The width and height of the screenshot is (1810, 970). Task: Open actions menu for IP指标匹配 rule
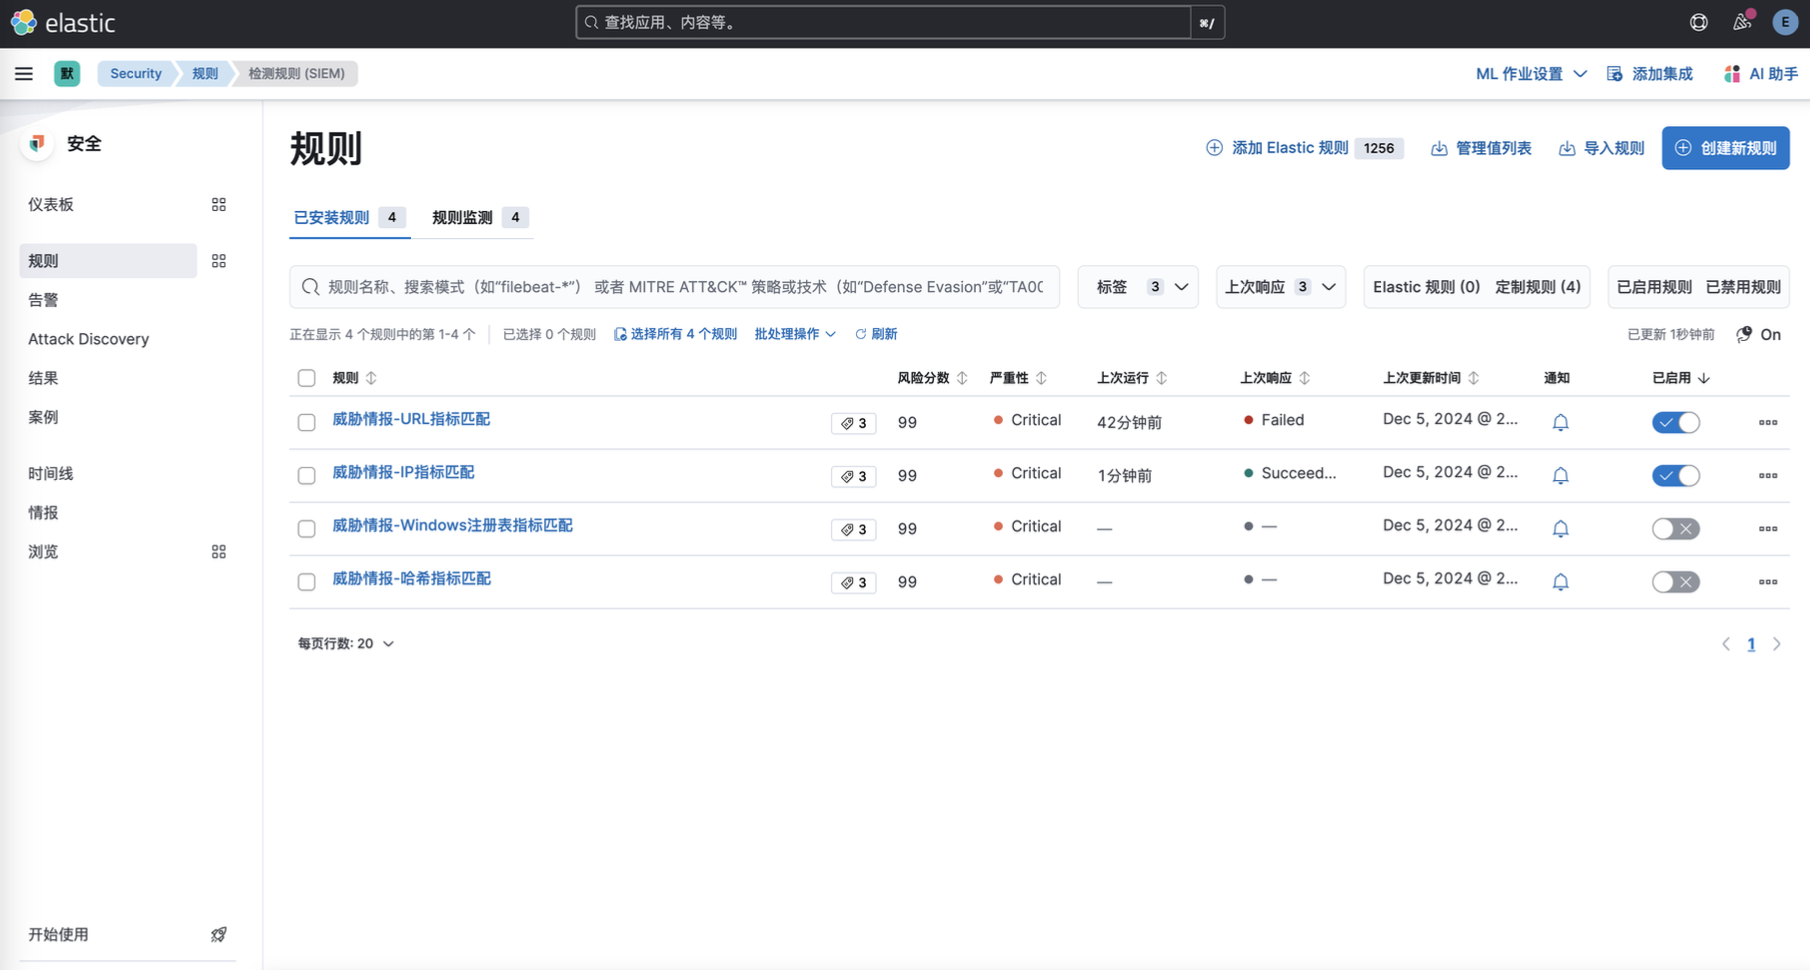tap(1768, 475)
